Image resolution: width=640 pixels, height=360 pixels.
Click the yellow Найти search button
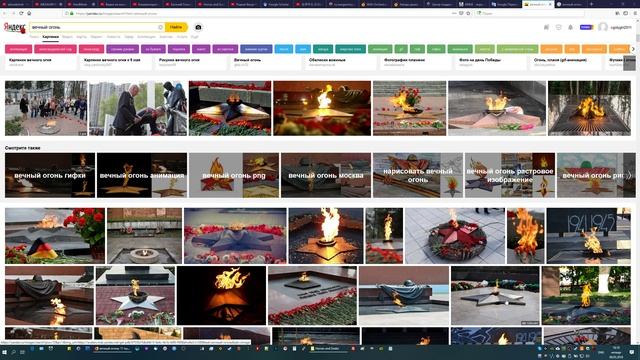(x=176, y=27)
